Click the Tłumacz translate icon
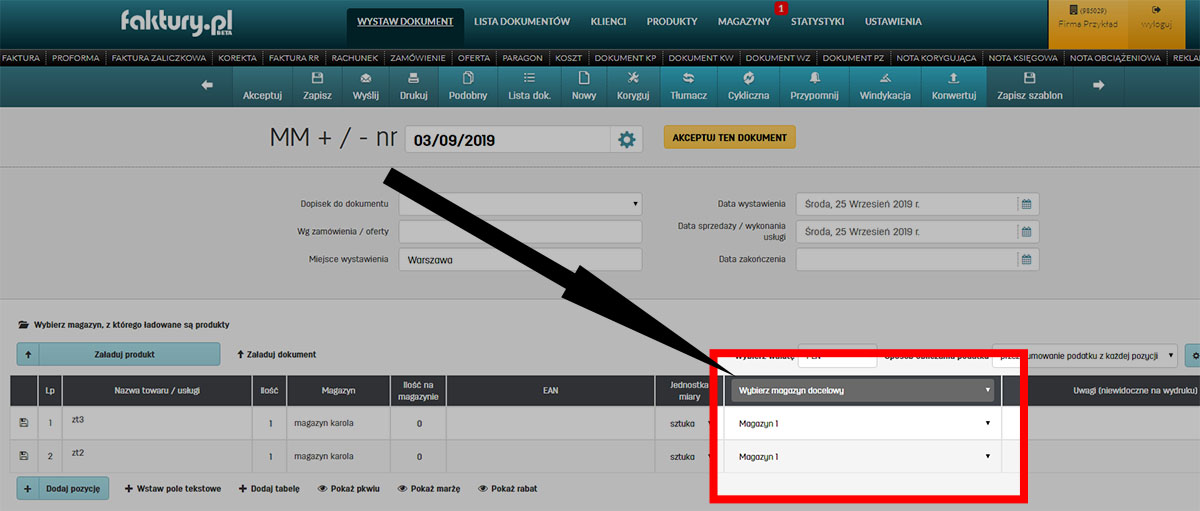Viewport: 1200px width, 511px height. tap(689, 79)
